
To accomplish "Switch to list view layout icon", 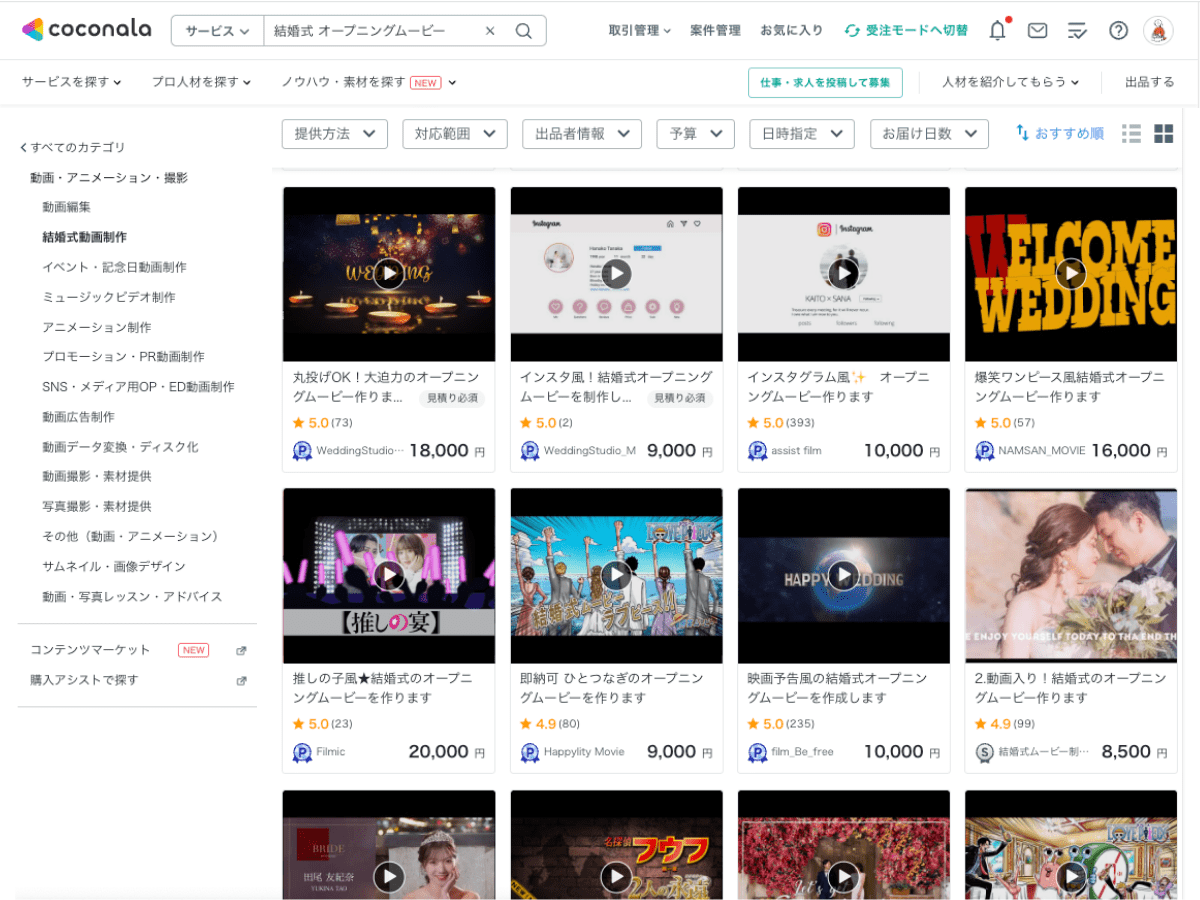I will (x=1132, y=133).
